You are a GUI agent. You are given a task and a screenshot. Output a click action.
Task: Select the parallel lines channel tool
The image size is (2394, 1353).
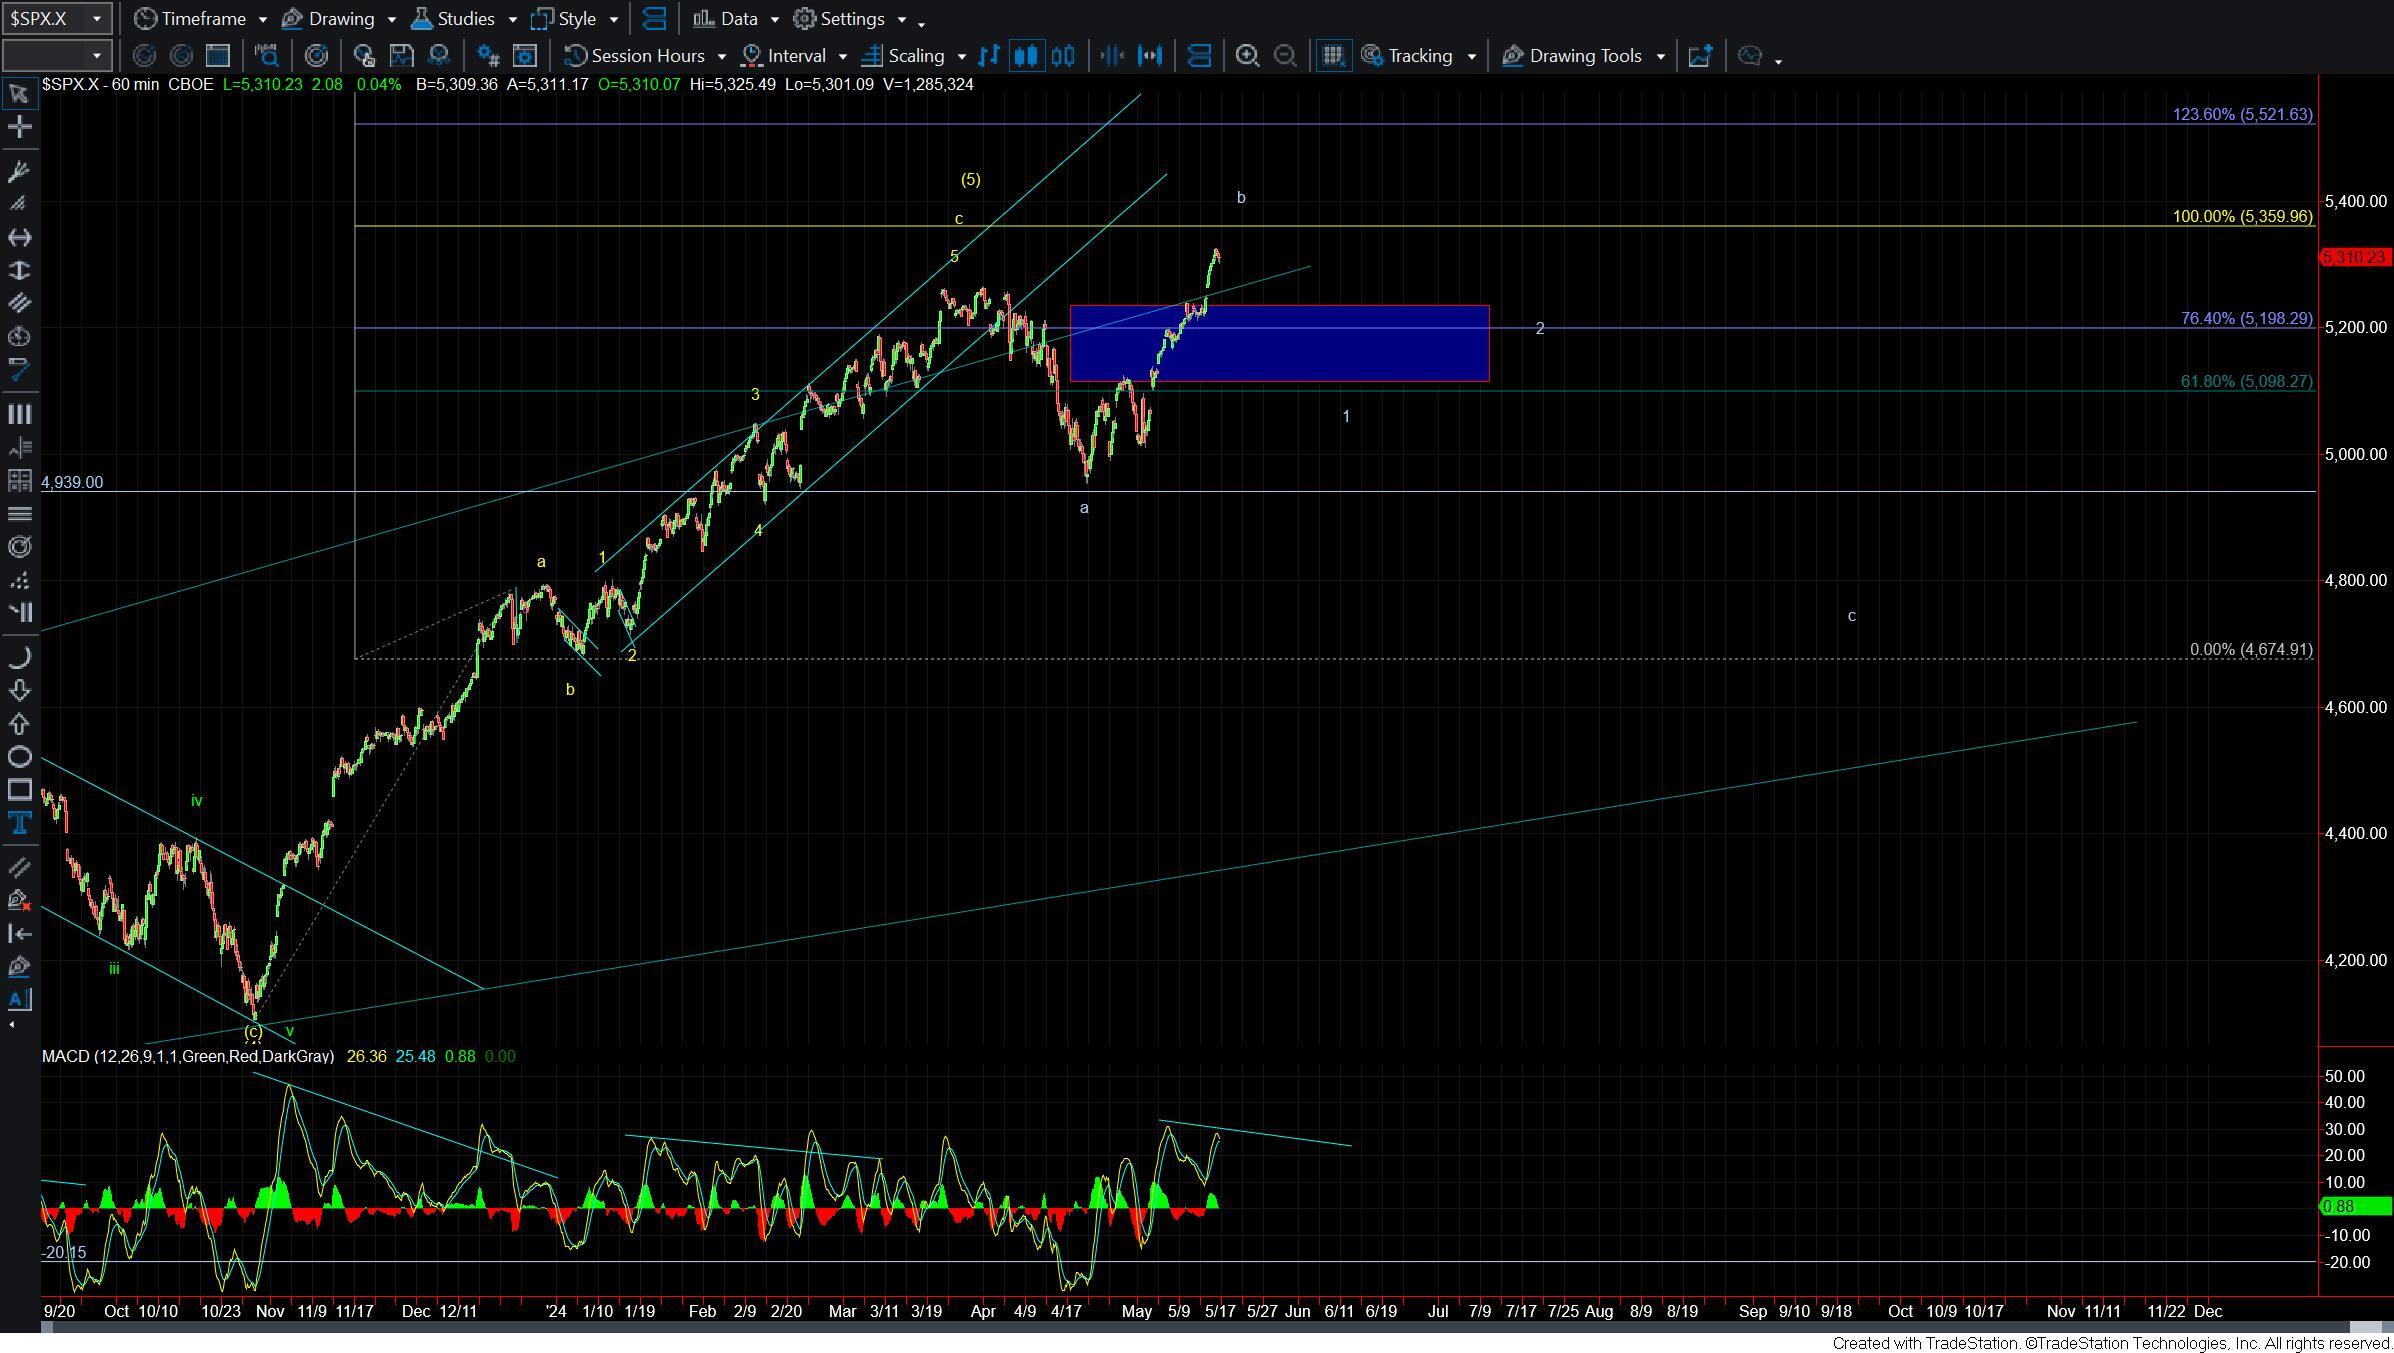tap(19, 303)
